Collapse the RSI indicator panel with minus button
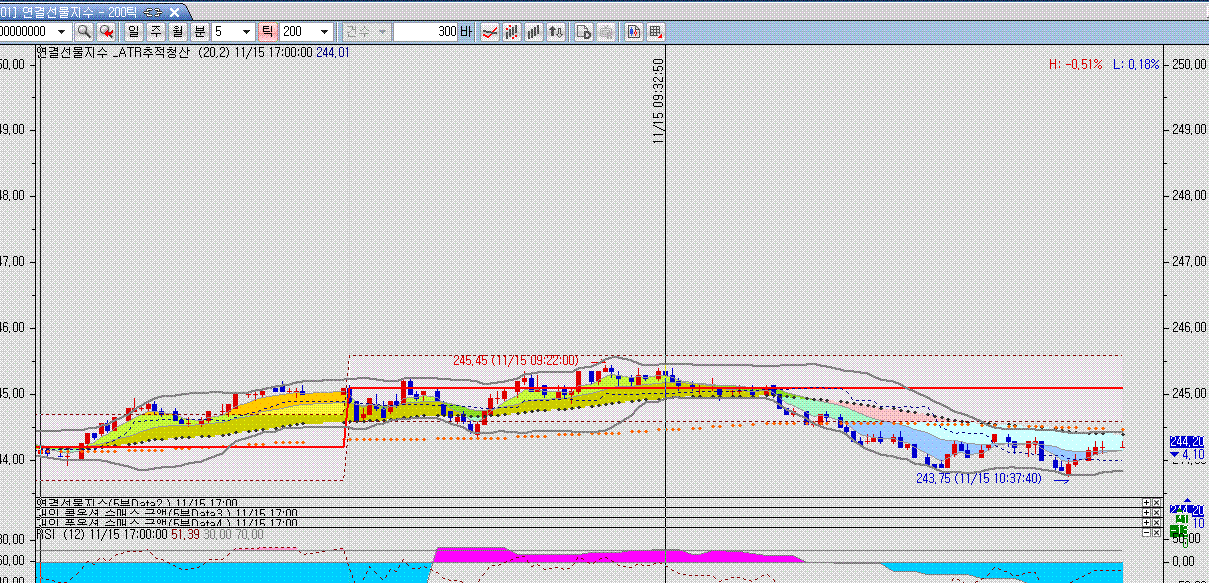This screenshot has width=1209, height=583. 1146,534
